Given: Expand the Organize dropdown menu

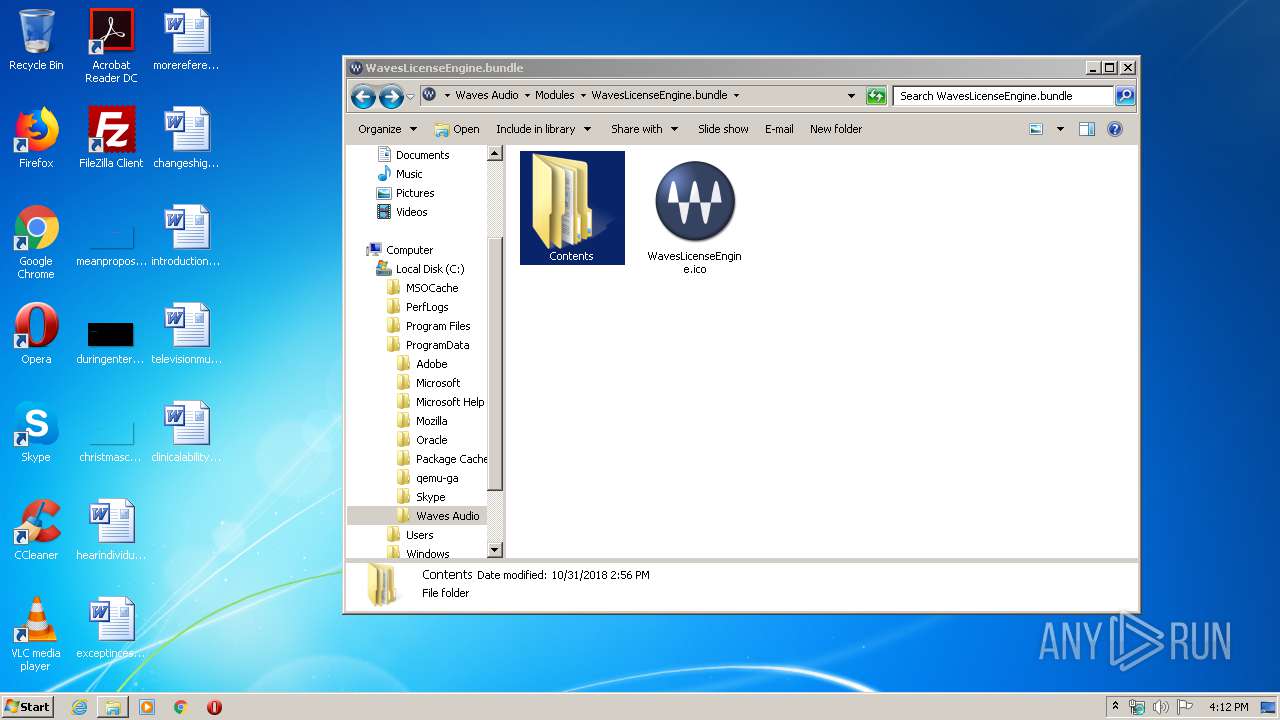Looking at the screenshot, I should pos(387,129).
